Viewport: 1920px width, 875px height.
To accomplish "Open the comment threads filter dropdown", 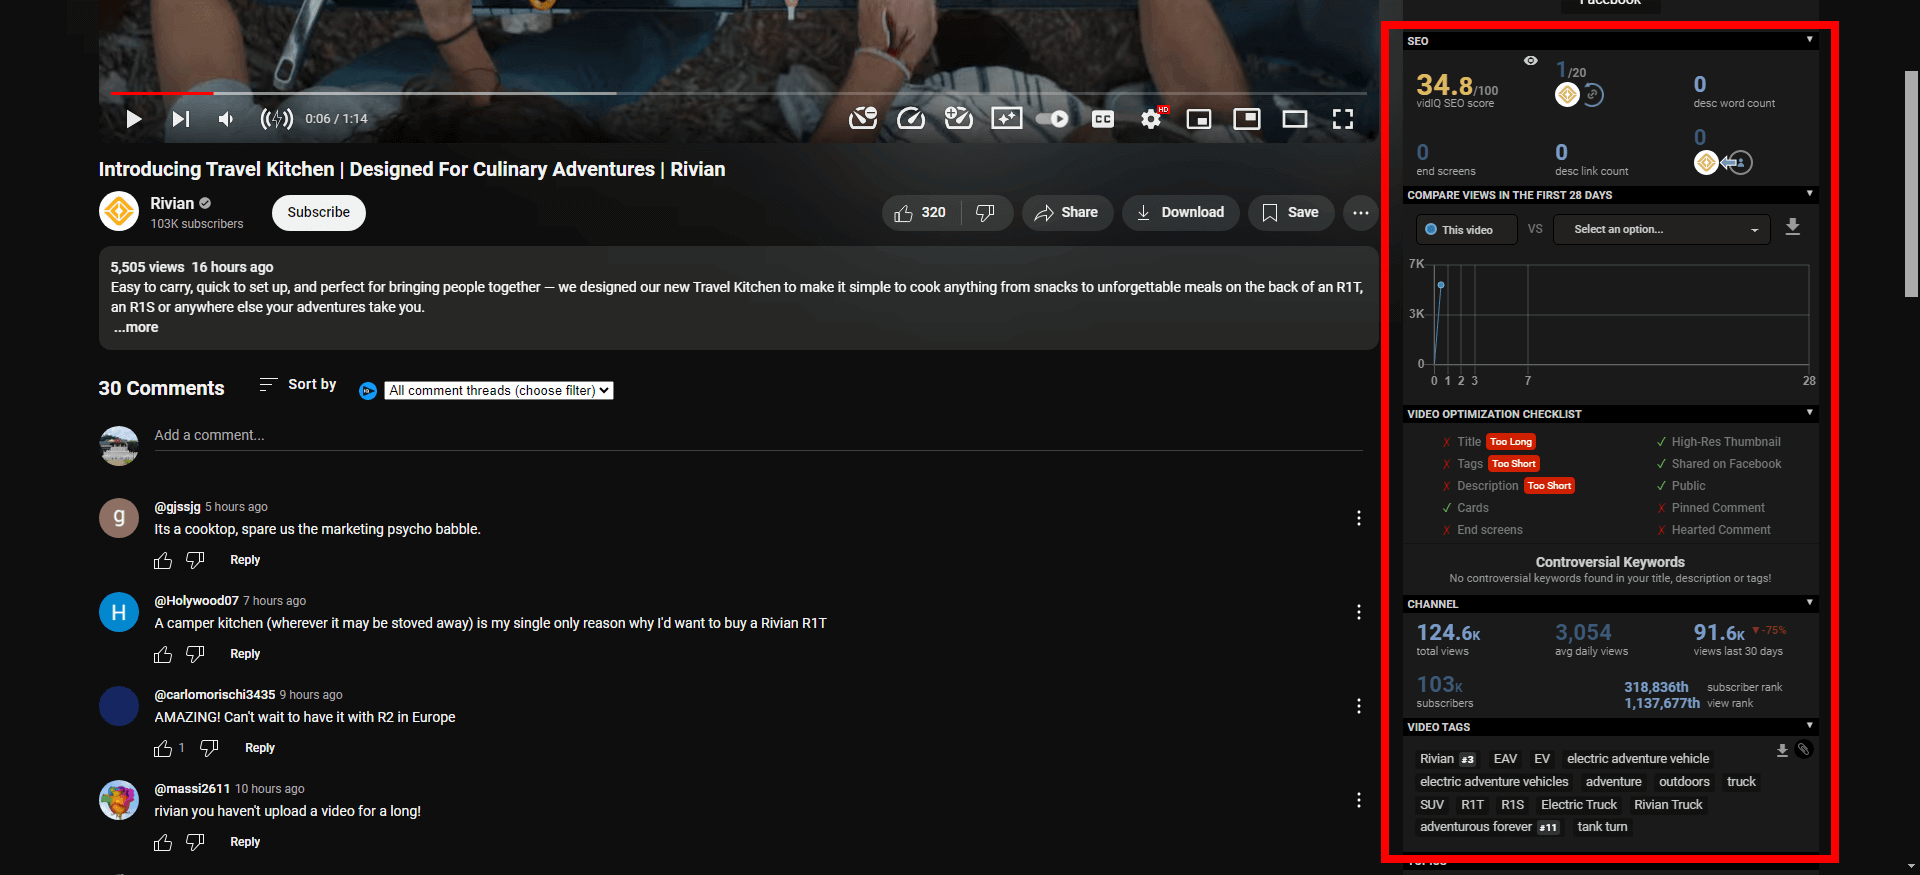I will pyautogui.click(x=499, y=391).
